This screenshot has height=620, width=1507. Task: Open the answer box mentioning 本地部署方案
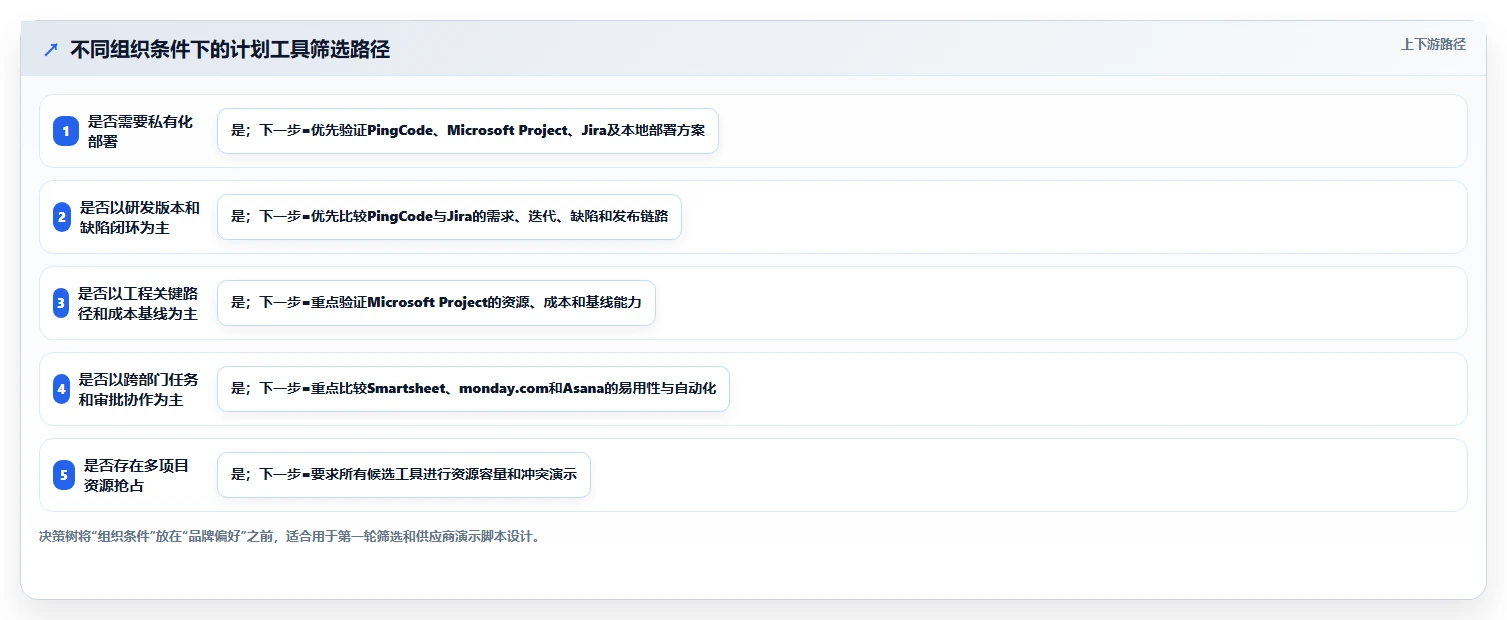tap(468, 131)
